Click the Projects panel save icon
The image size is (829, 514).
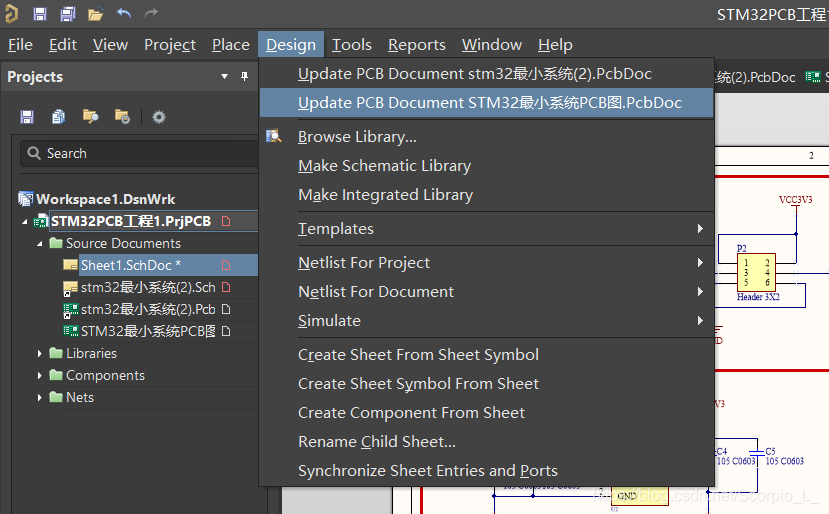(x=27, y=117)
